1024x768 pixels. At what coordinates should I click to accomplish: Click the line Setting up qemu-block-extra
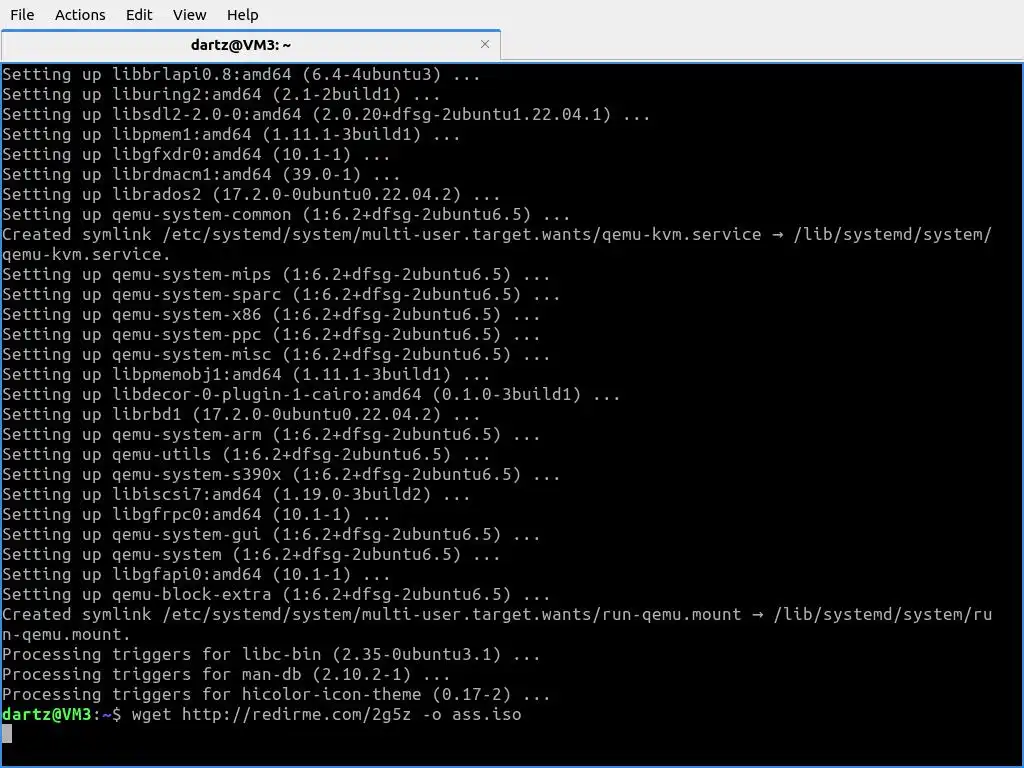[276, 594]
